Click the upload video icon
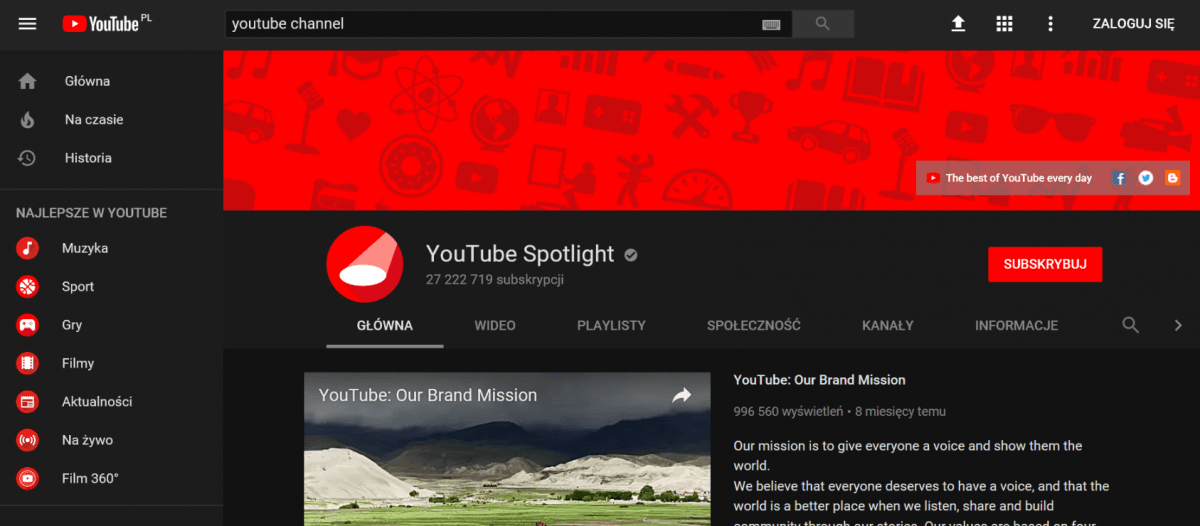Screen dimensions: 1200x526 pos(958,24)
